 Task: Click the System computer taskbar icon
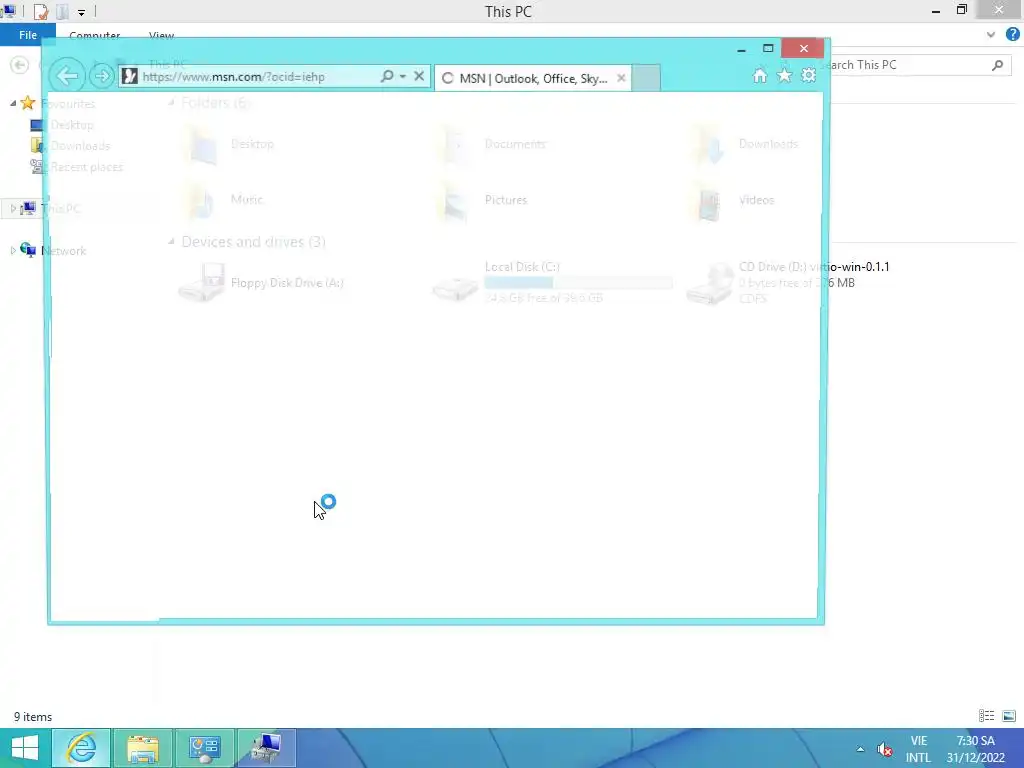tap(266, 748)
